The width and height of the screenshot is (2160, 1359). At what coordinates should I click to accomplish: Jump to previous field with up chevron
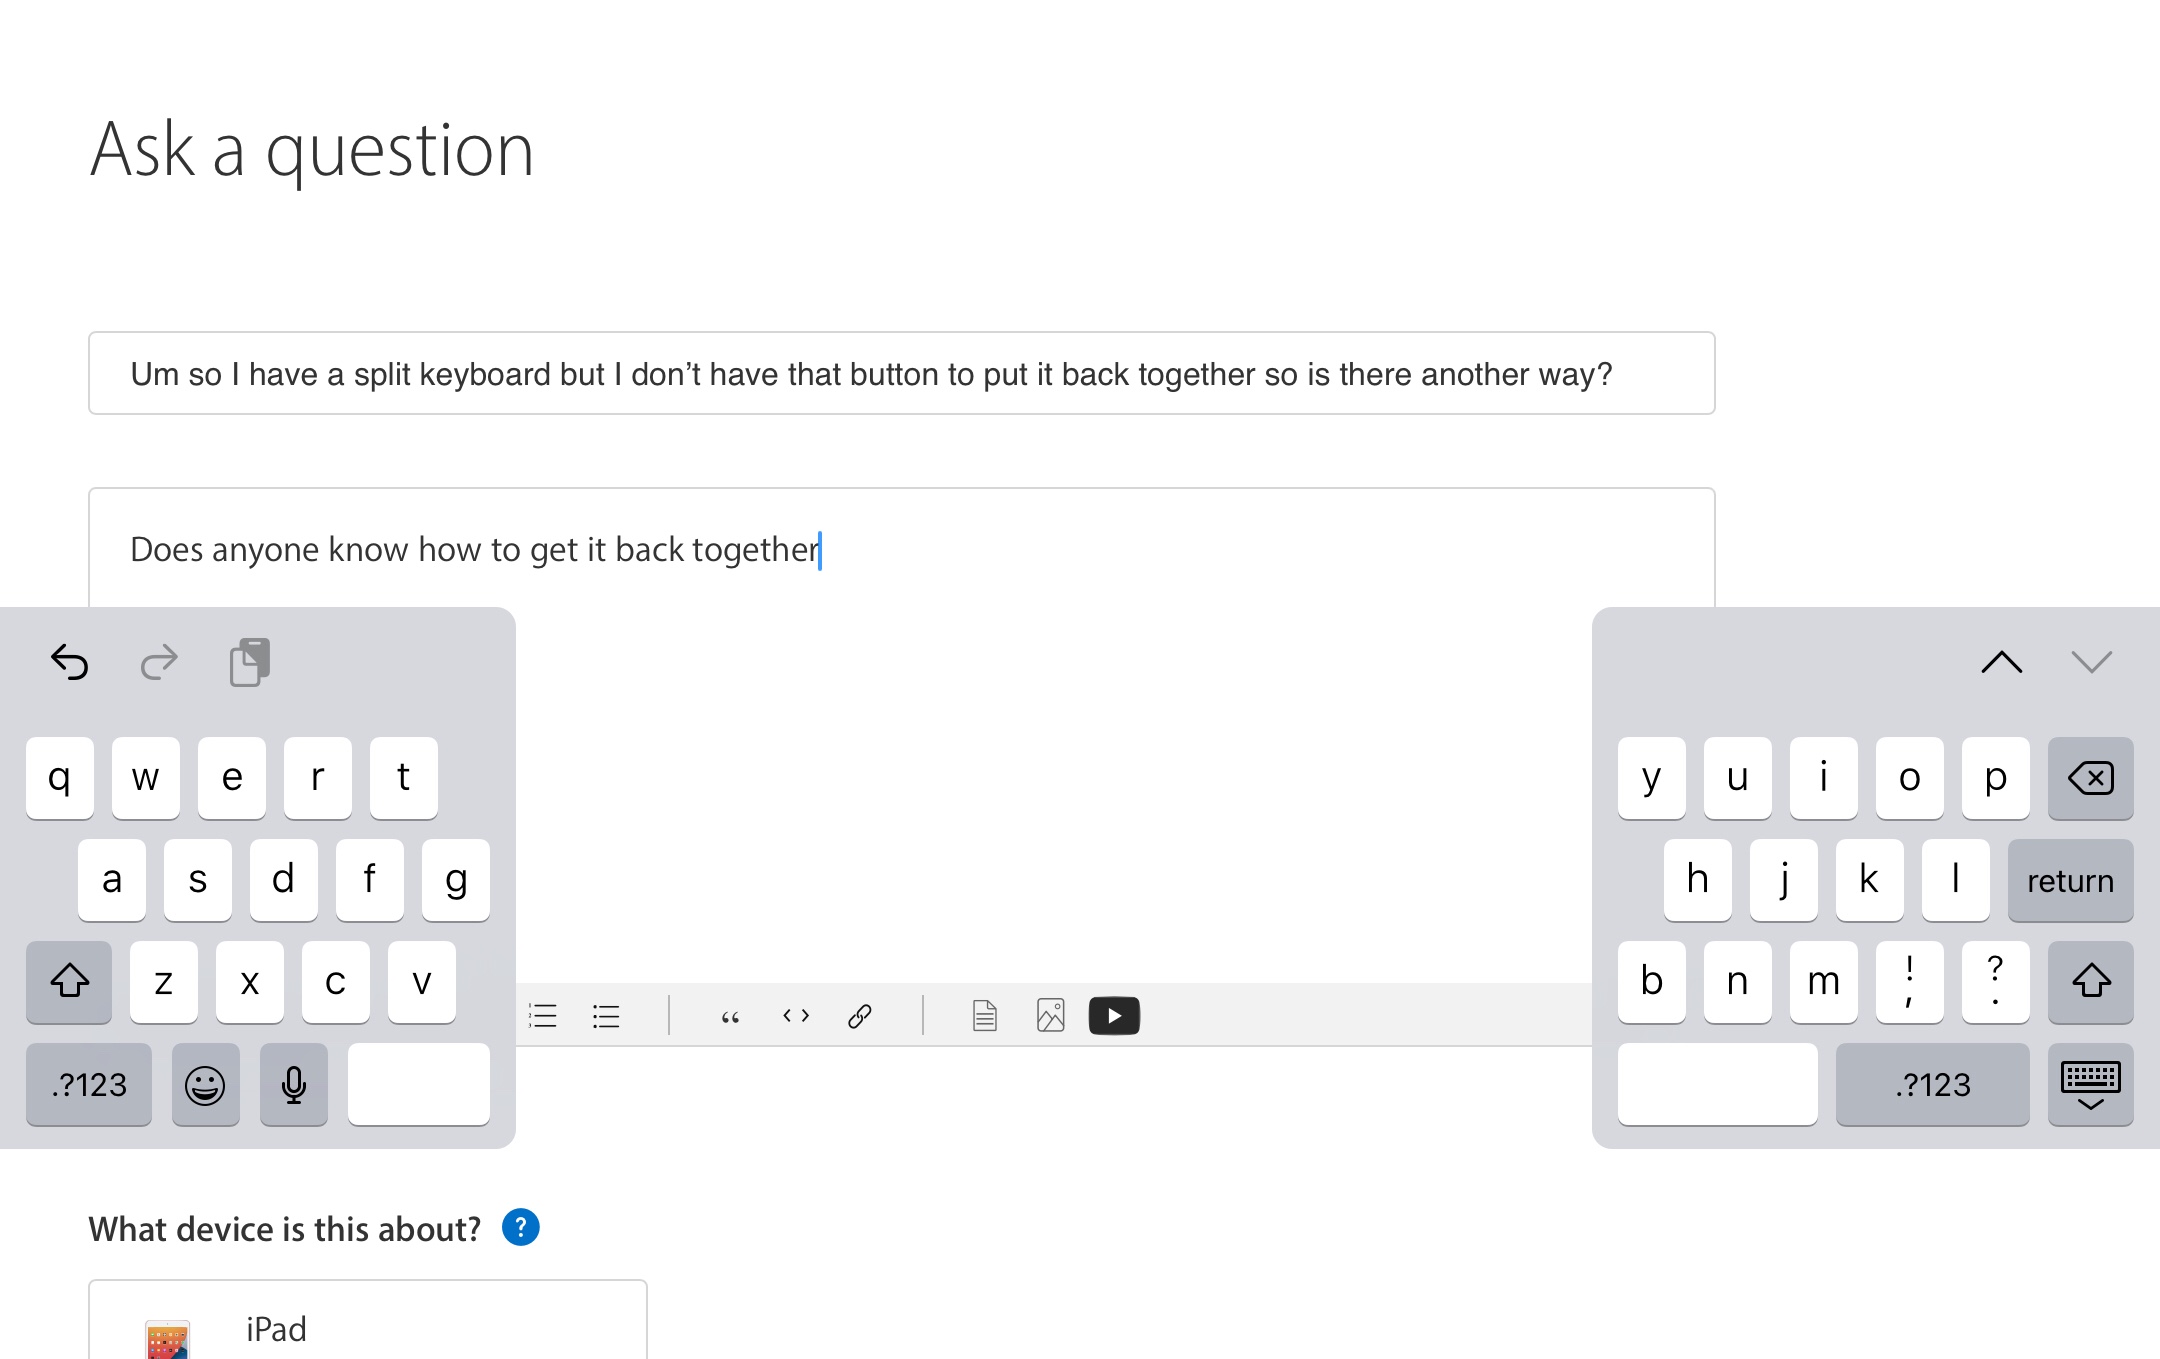coord(2001,662)
